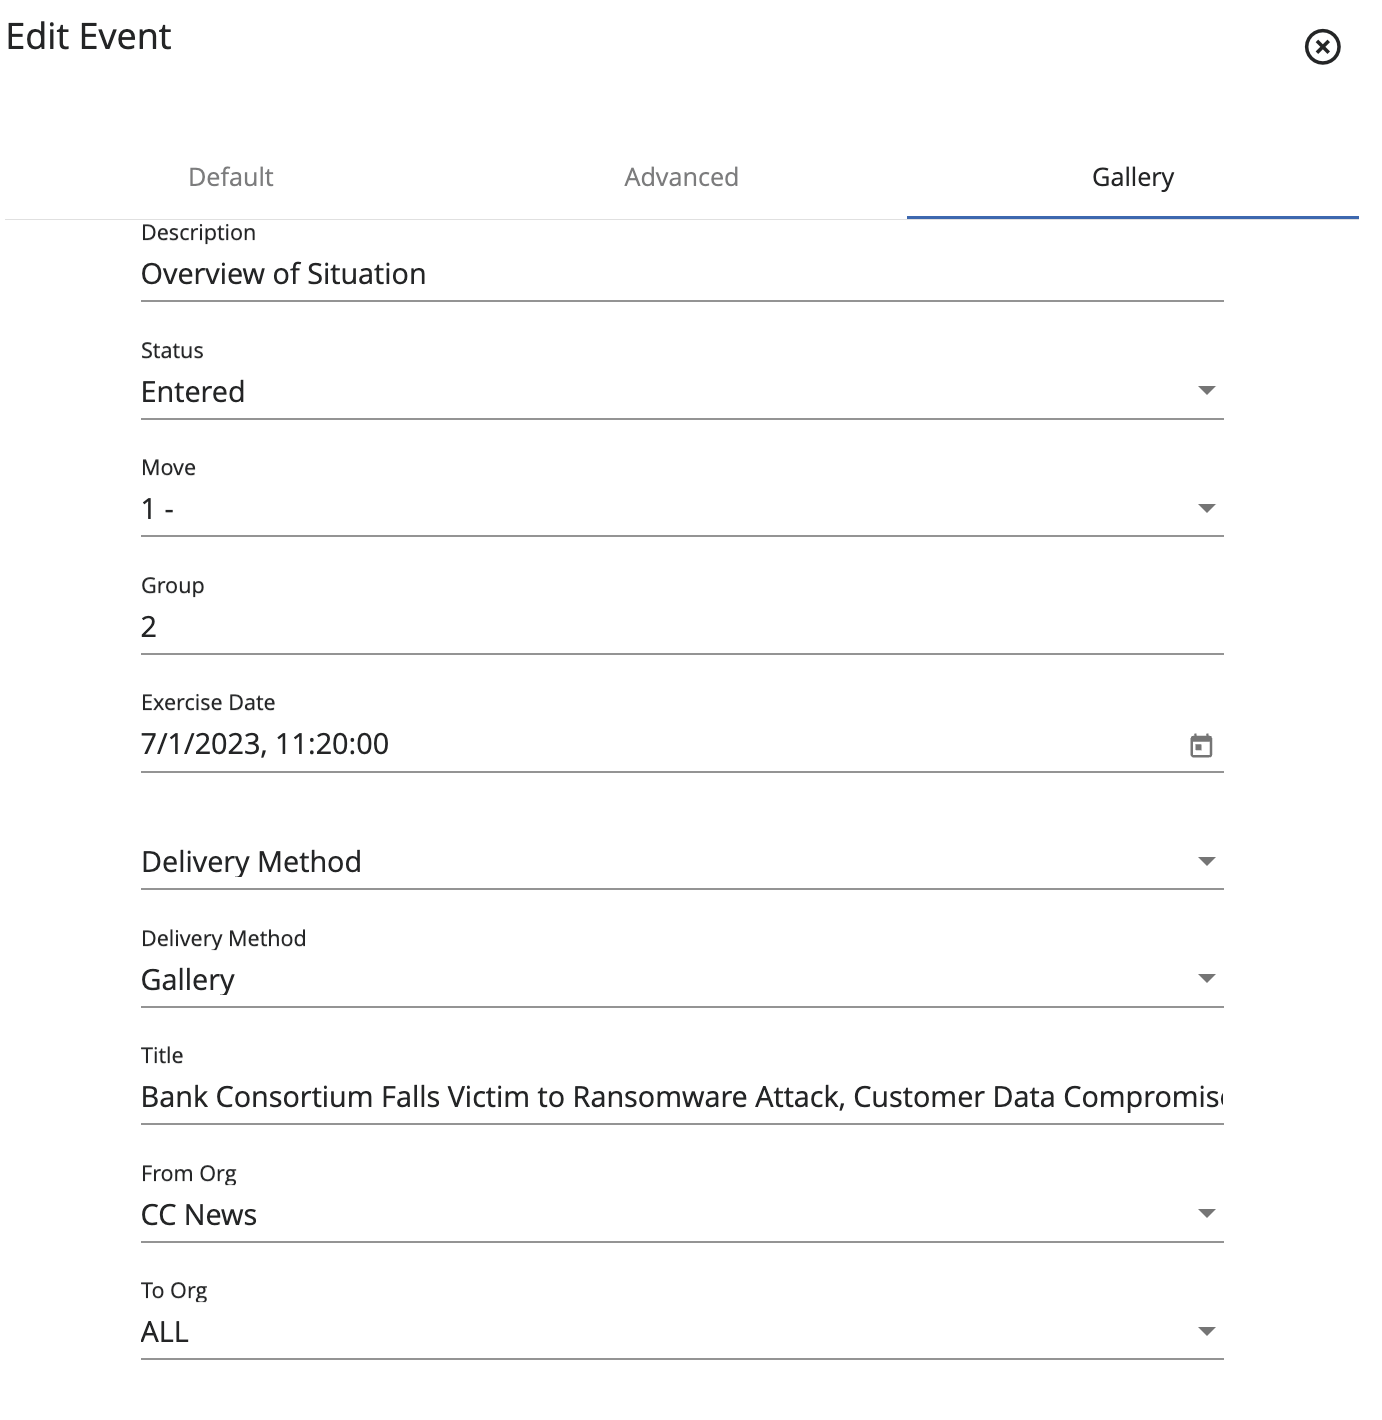The width and height of the screenshot is (1382, 1420).
Task: Open the Delivery Method dropdown set to Gallery
Action: click(x=680, y=980)
